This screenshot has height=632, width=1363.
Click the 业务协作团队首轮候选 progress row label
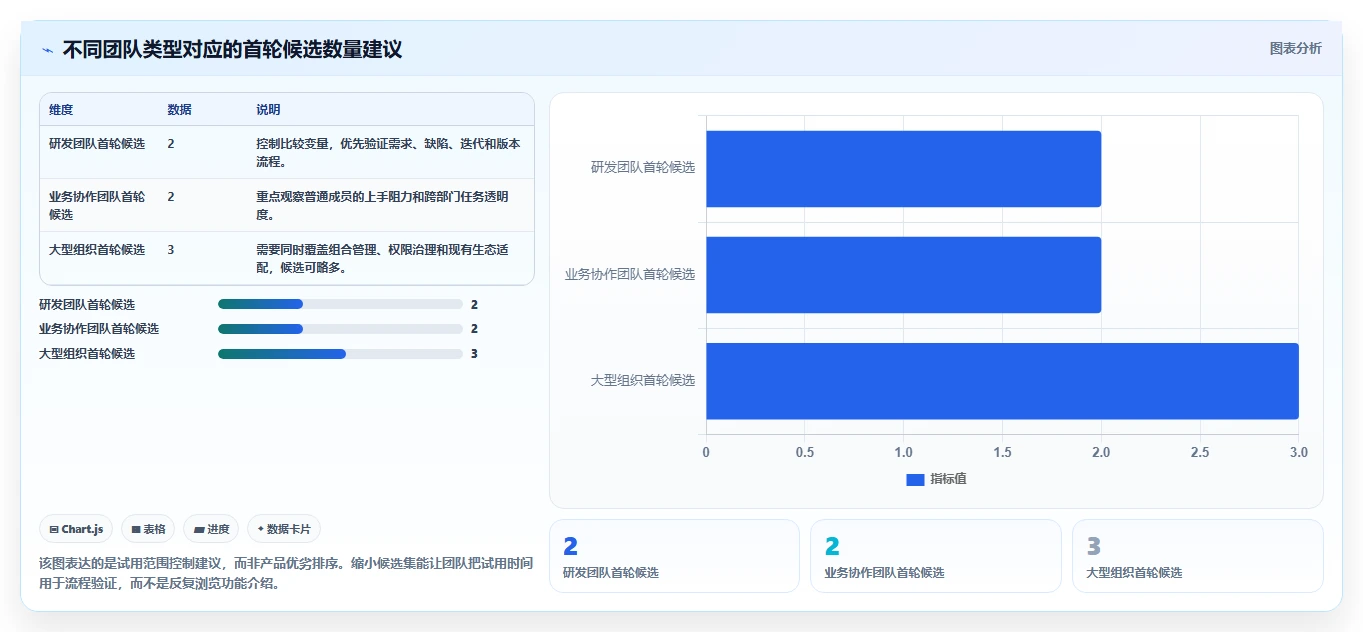tap(99, 329)
